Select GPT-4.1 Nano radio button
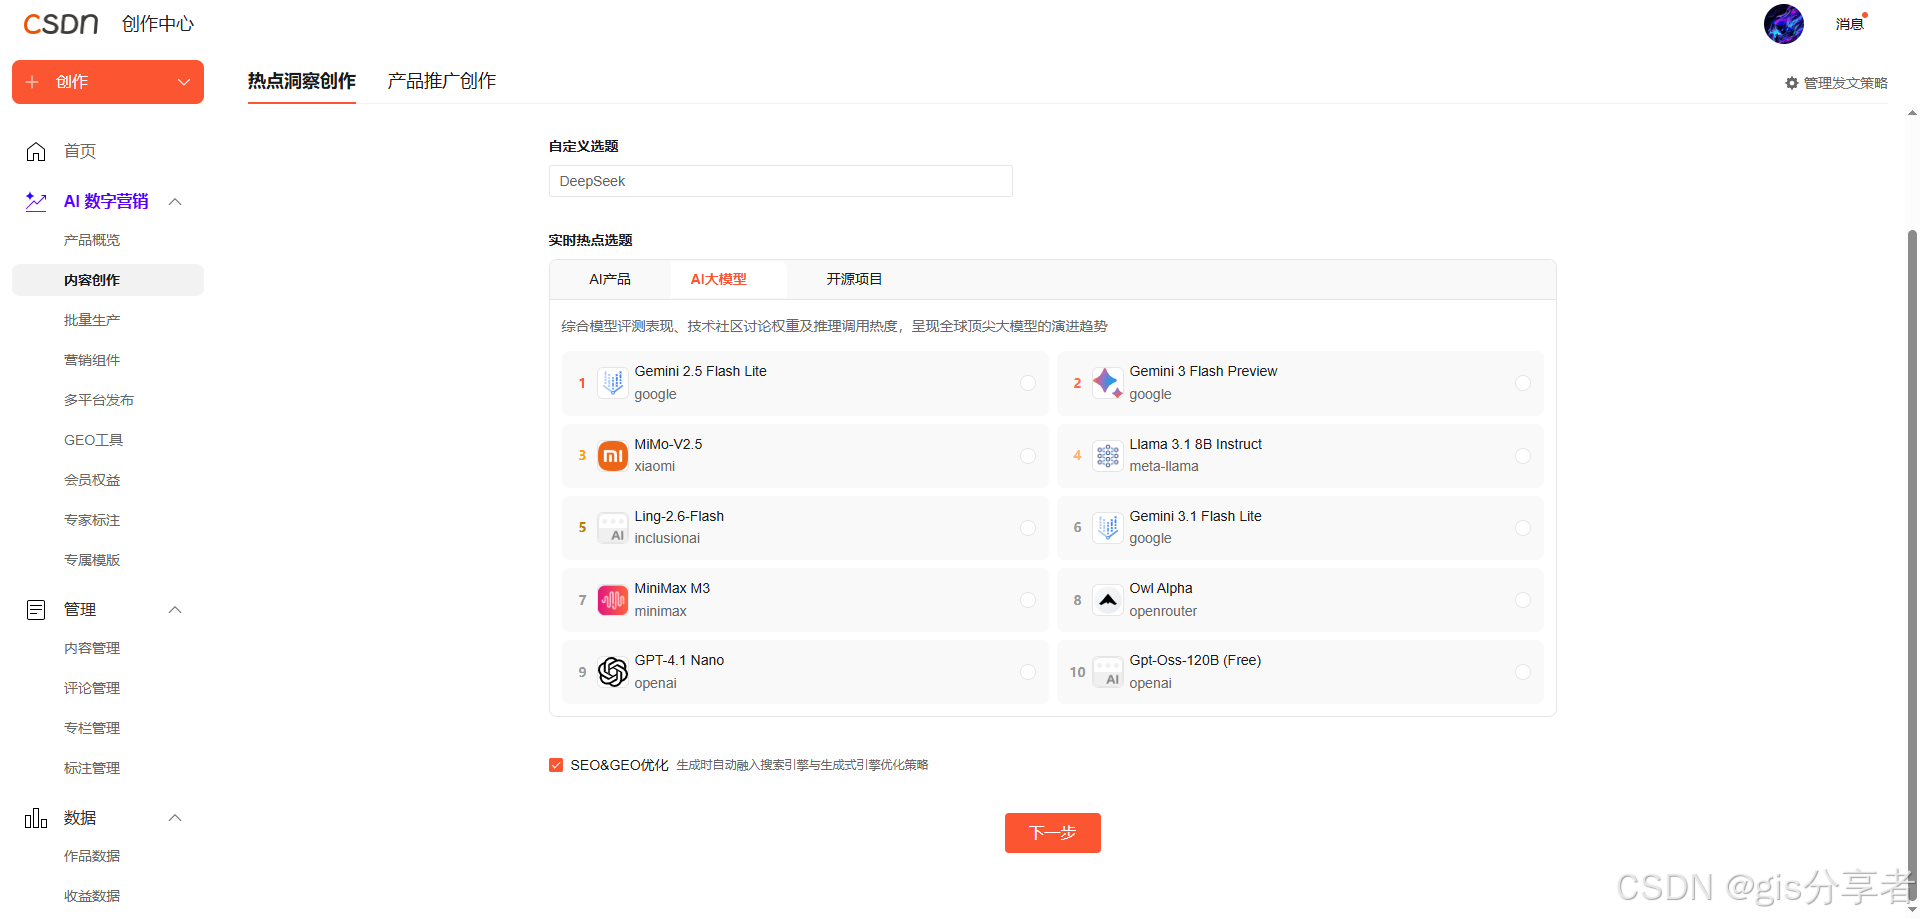 point(1028,672)
